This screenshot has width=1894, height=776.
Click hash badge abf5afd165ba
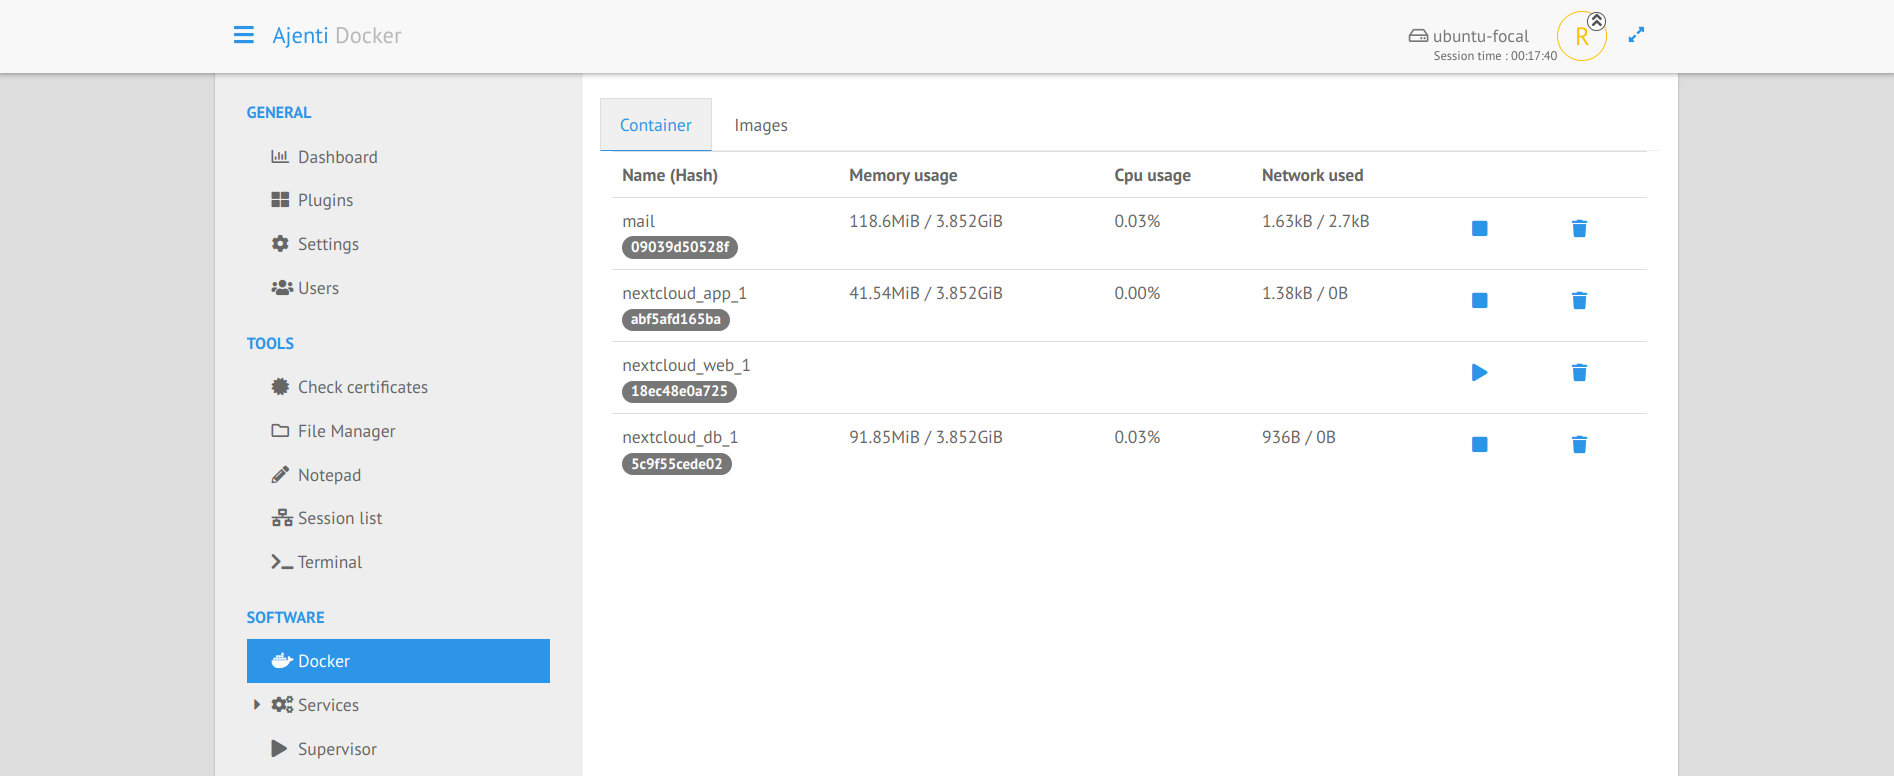[676, 319]
